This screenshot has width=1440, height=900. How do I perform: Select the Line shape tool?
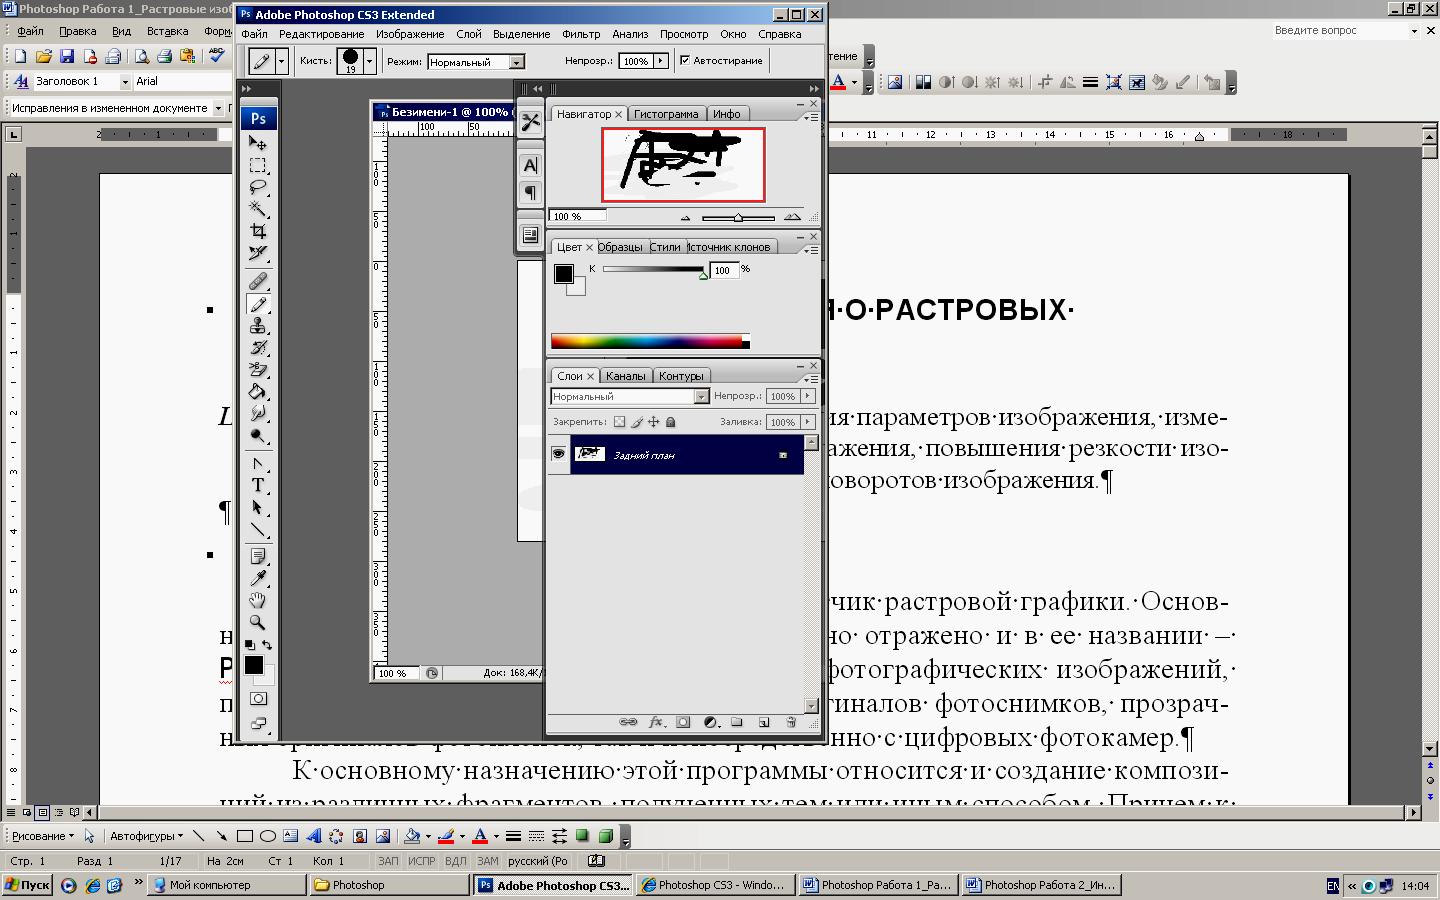tap(258, 530)
